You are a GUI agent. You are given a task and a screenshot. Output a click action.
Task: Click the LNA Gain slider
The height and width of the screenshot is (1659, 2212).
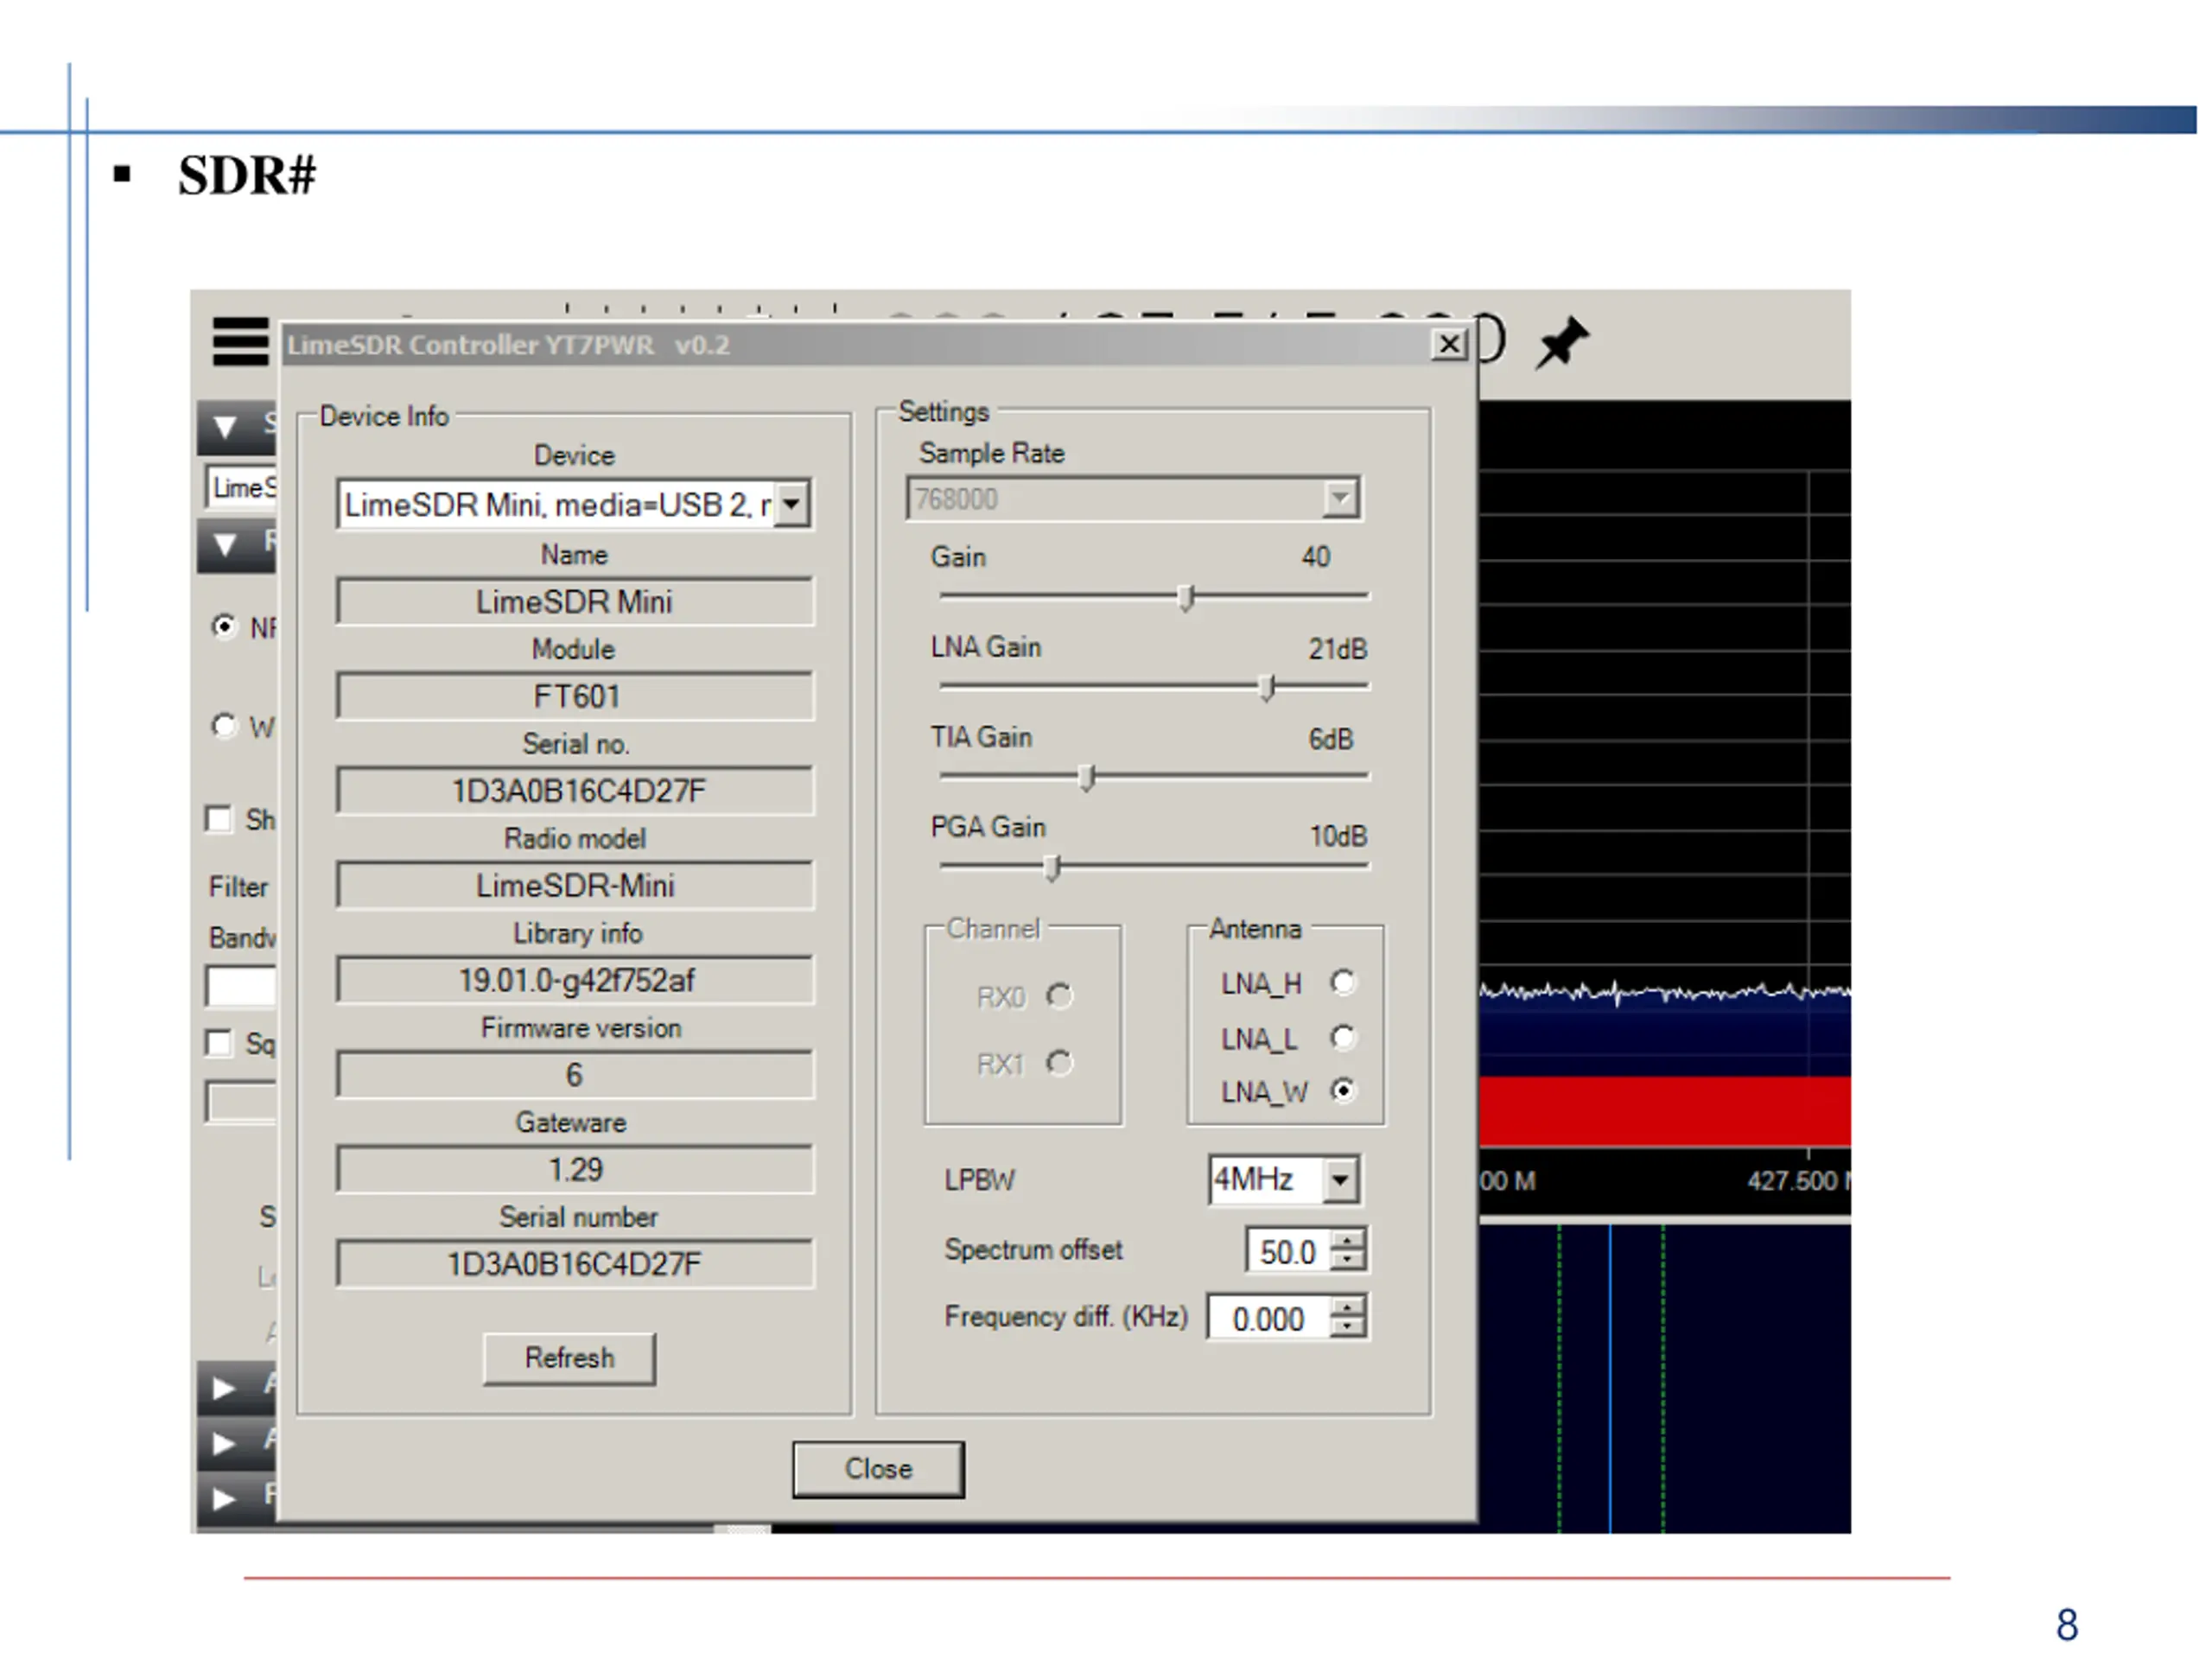click(x=1155, y=687)
